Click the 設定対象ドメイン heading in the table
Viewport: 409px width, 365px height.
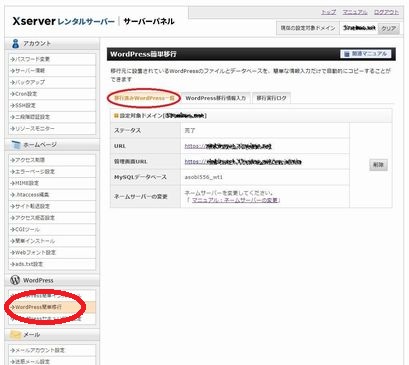pos(160,116)
